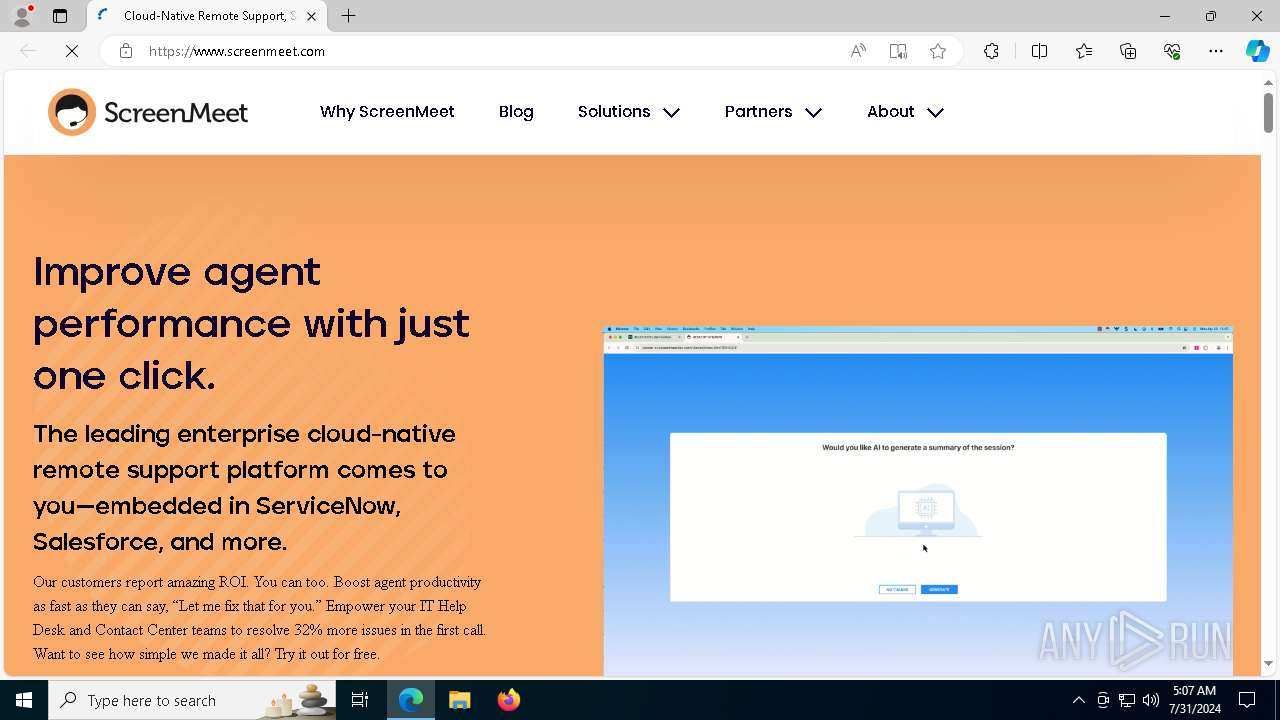This screenshot has width=1280, height=720.
Task: Click the browser back arrow
Action: click(x=28, y=51)
